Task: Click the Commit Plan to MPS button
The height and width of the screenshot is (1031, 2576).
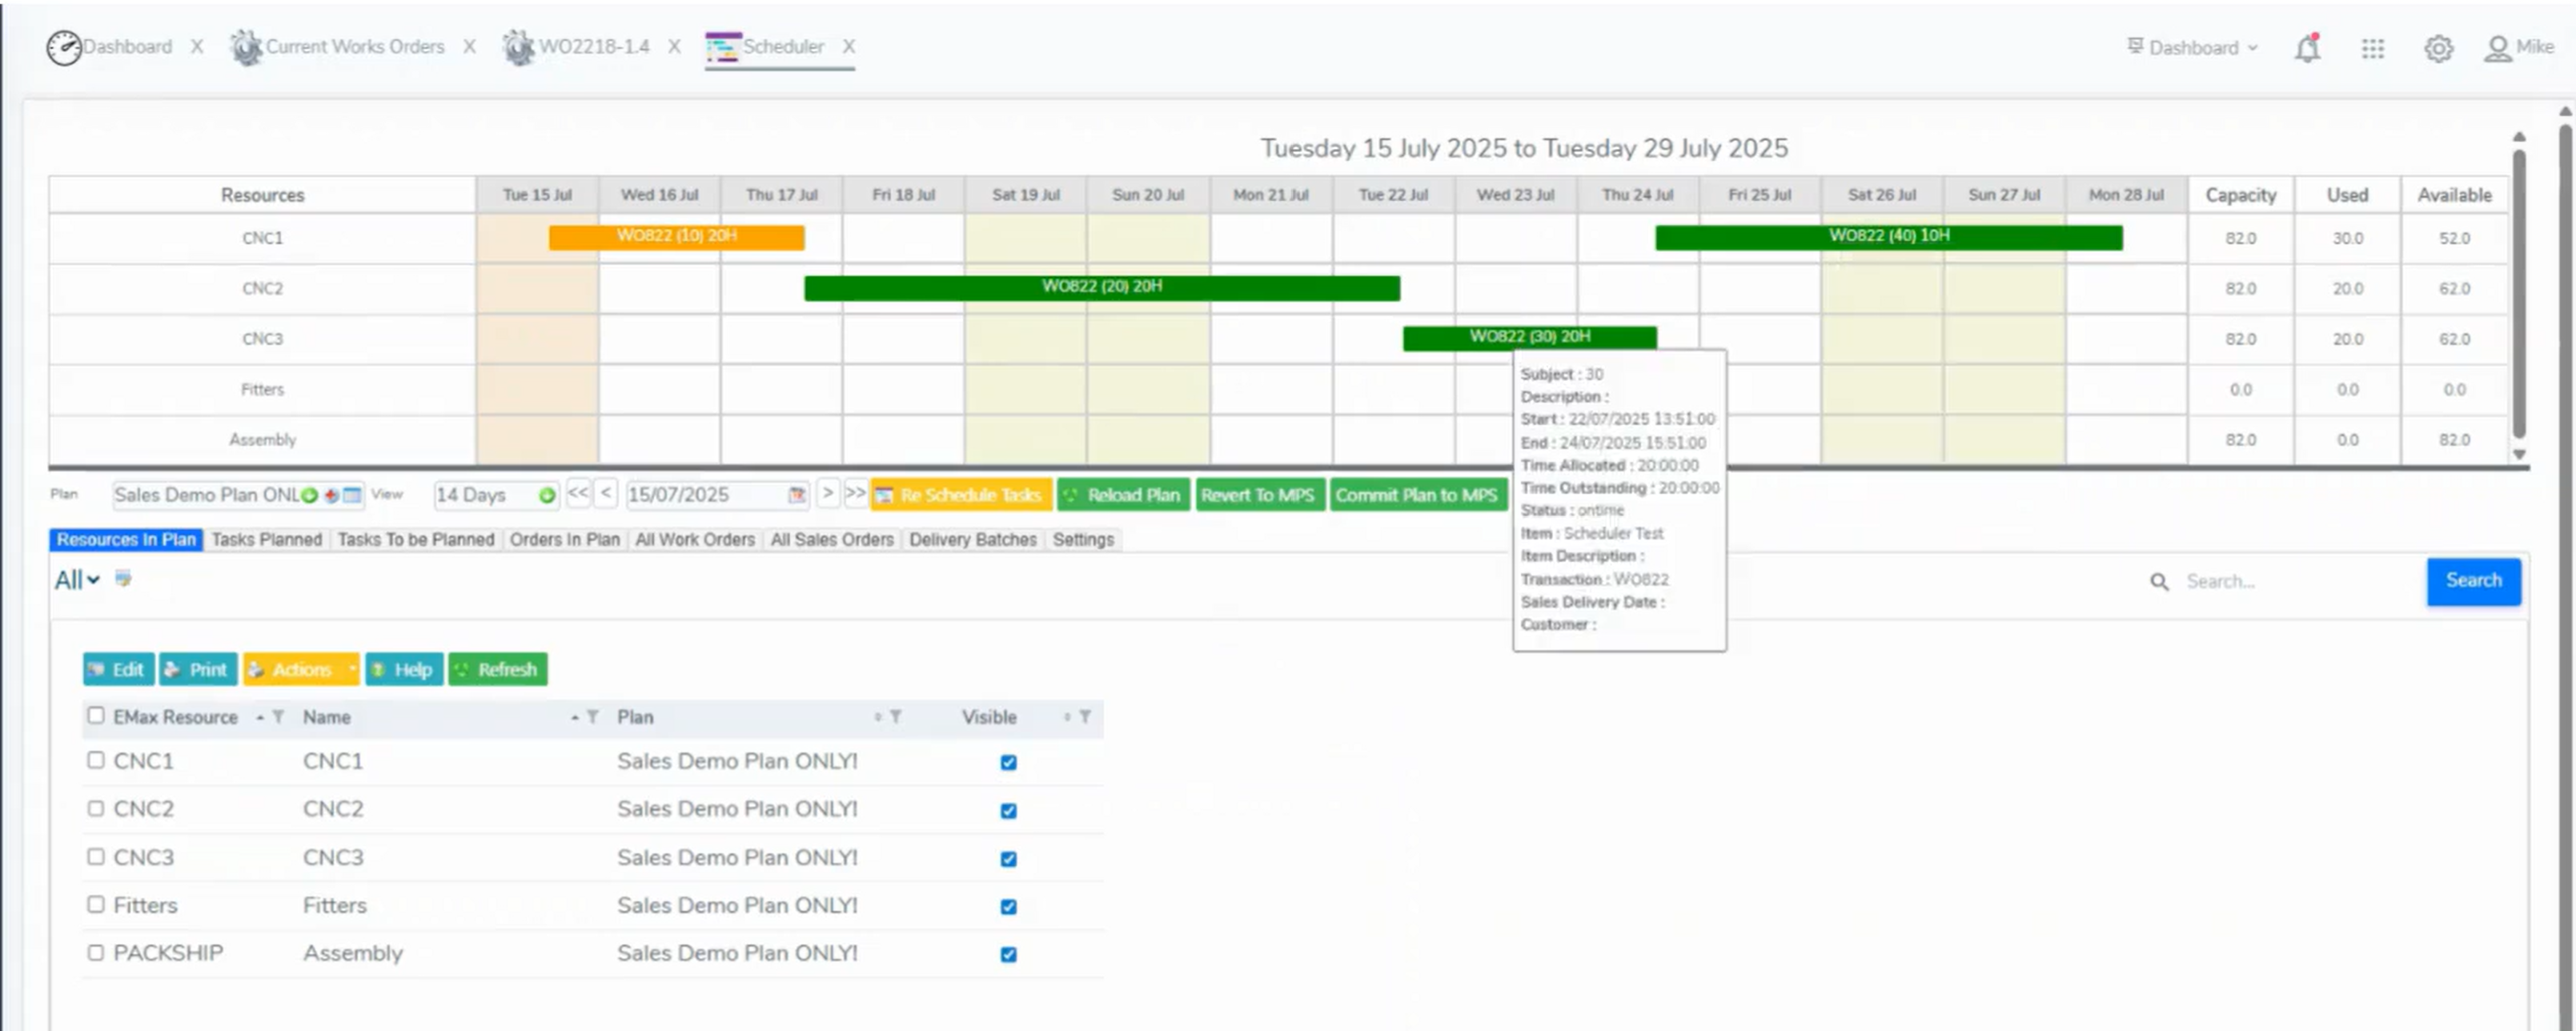Action: (1419, 494)
